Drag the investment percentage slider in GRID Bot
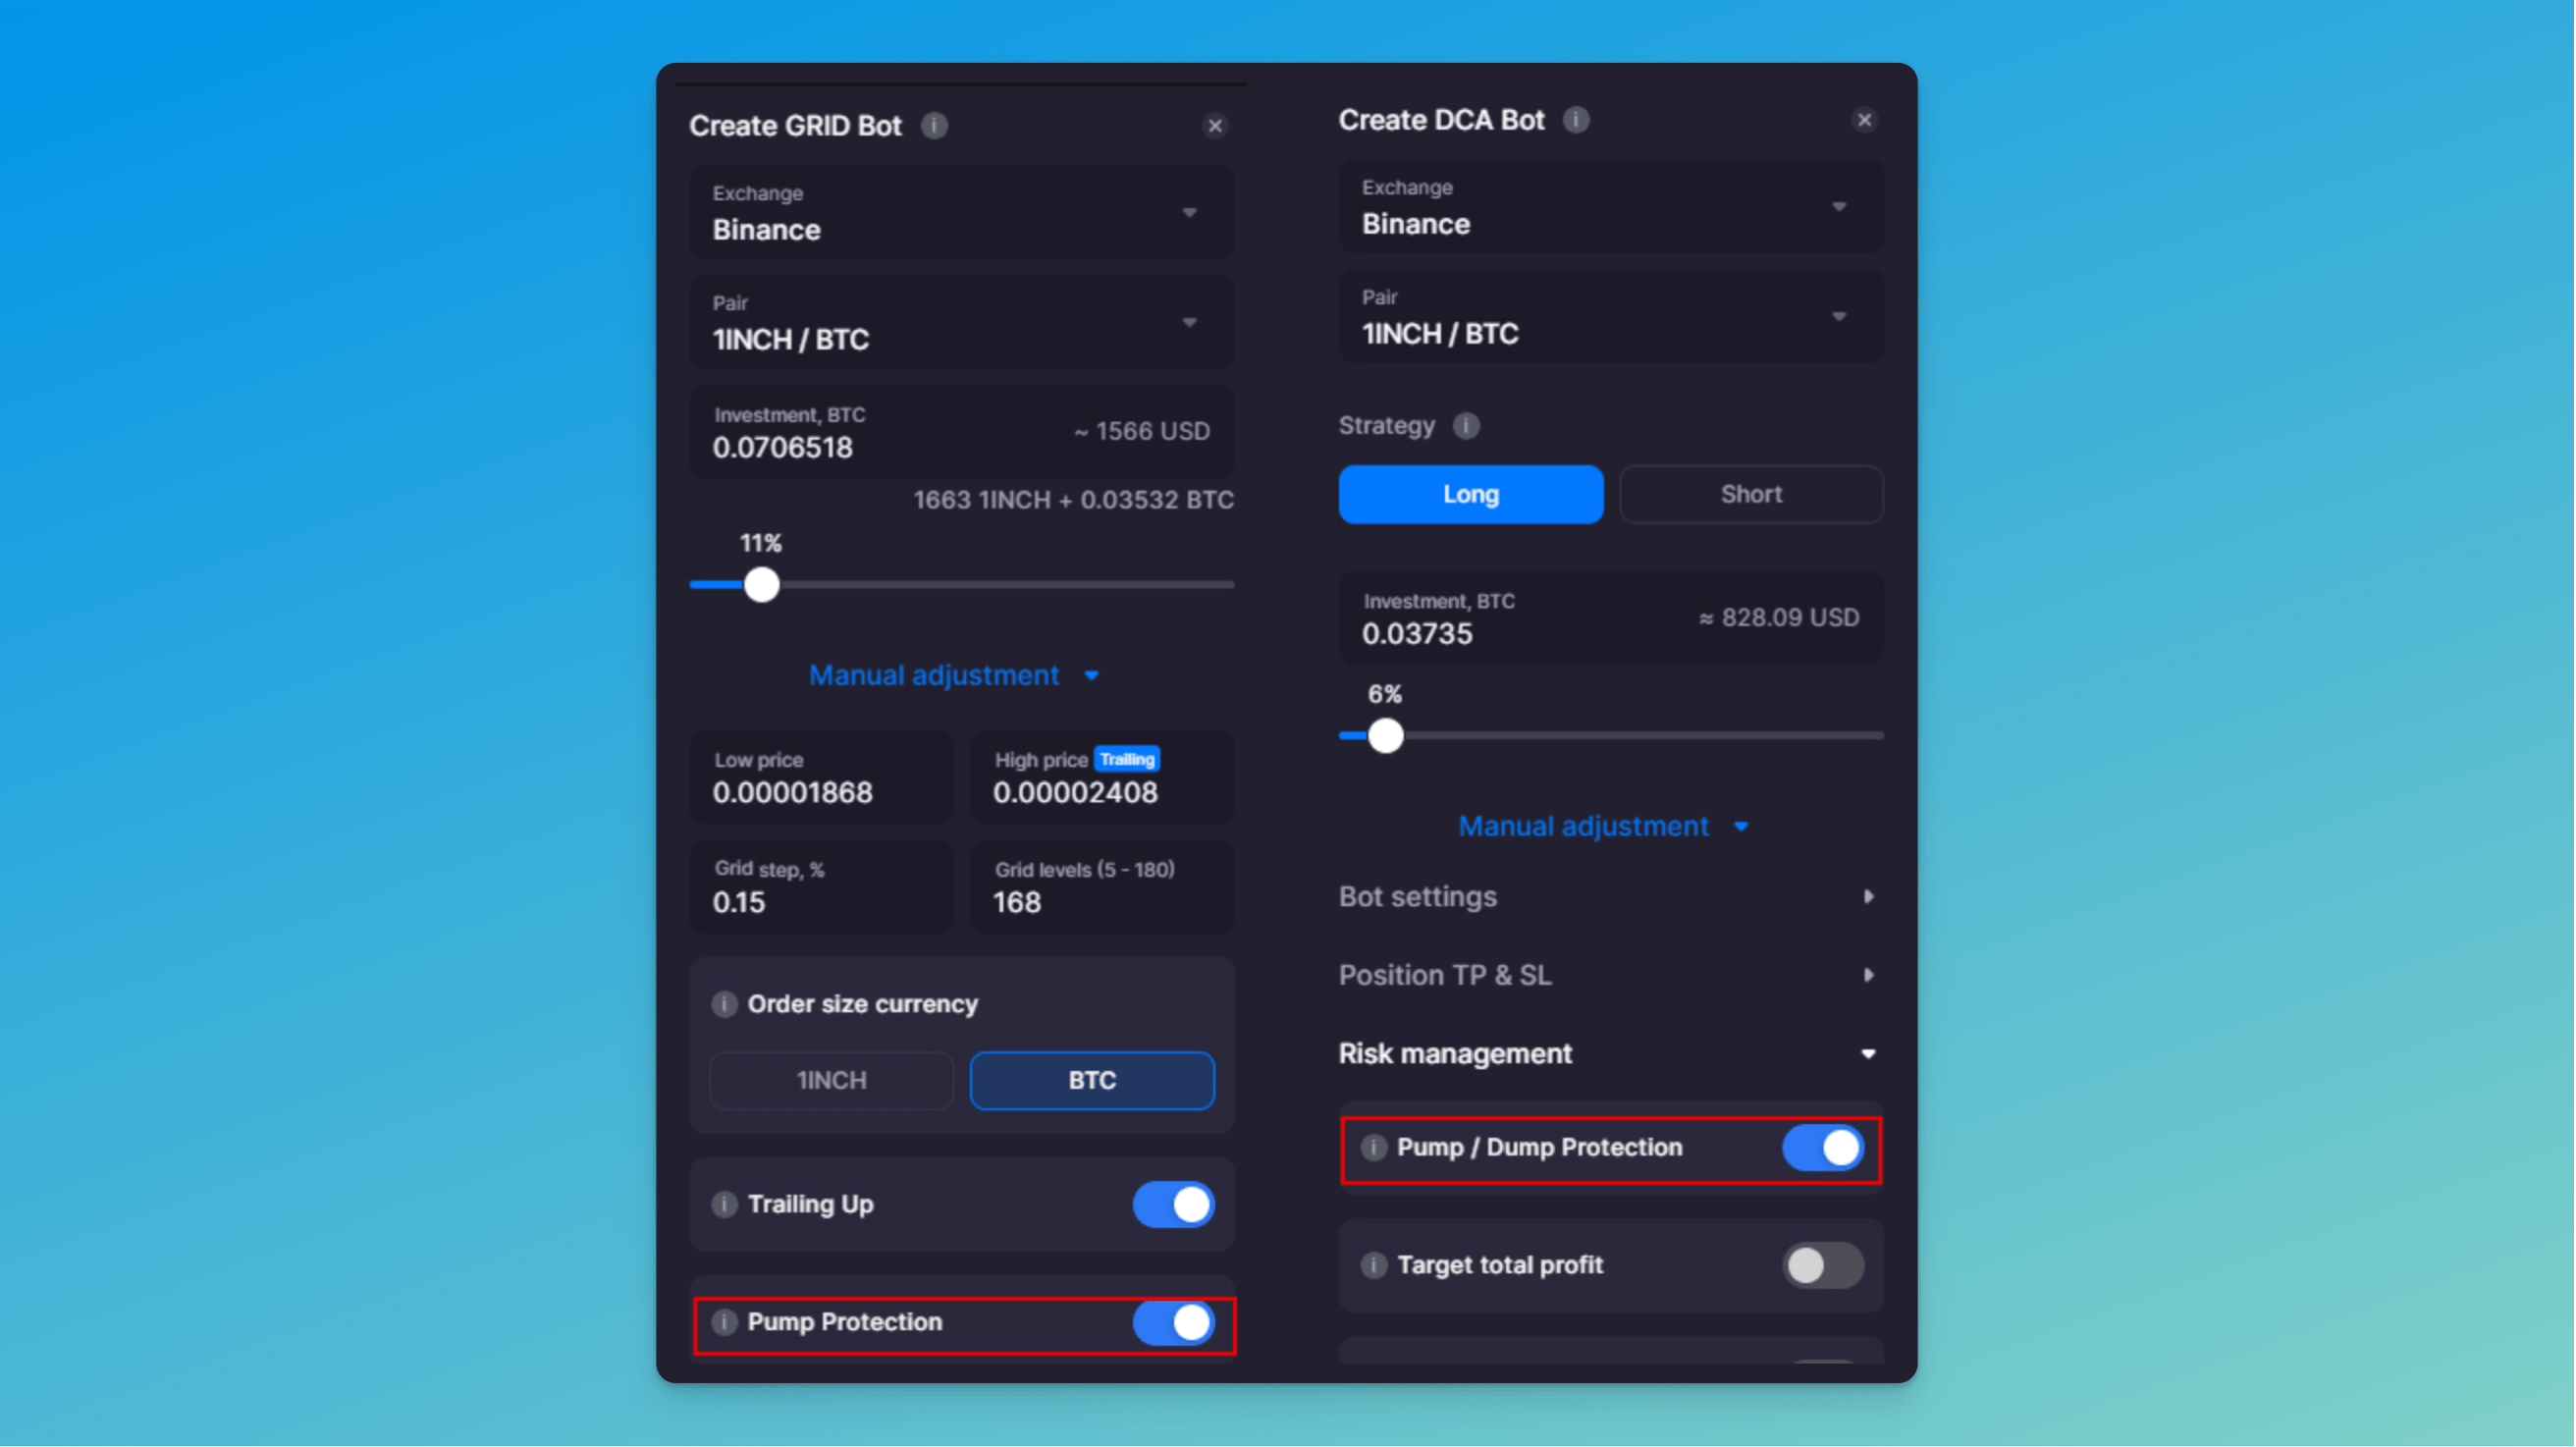Viewport: 2576px width, 1447px height. coord(759,585)
